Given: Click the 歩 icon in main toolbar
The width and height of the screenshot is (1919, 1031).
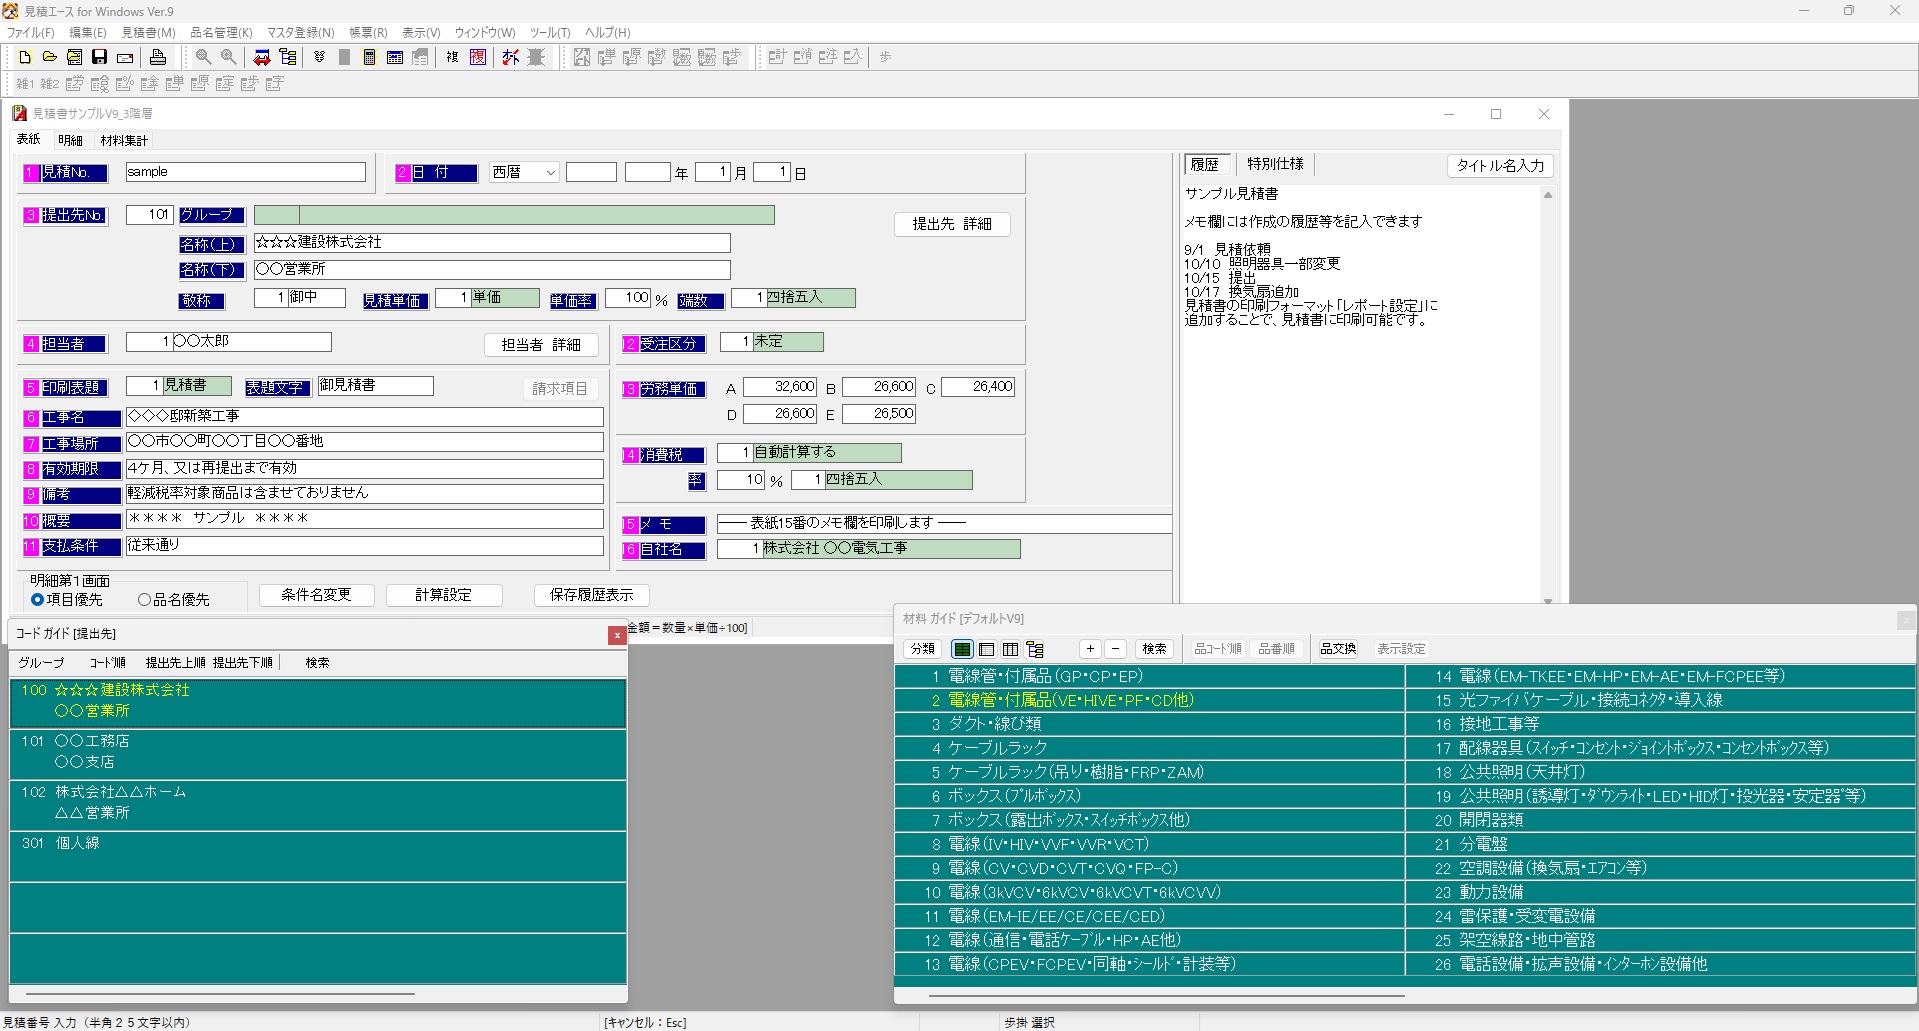Looking at the screenshot, I should [x=885, y=57].
